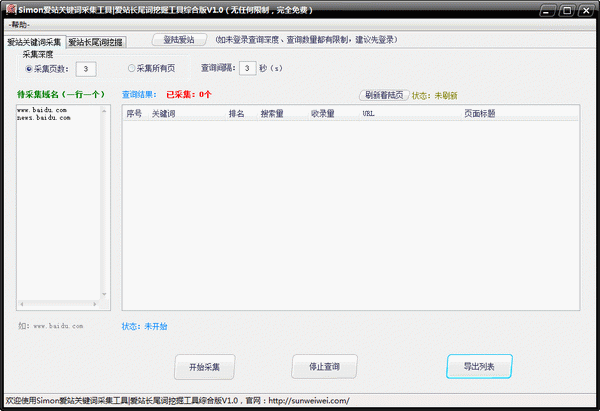Click the 采集页数 number input field
Screen dimensions: 600x411
click(86, 69)
